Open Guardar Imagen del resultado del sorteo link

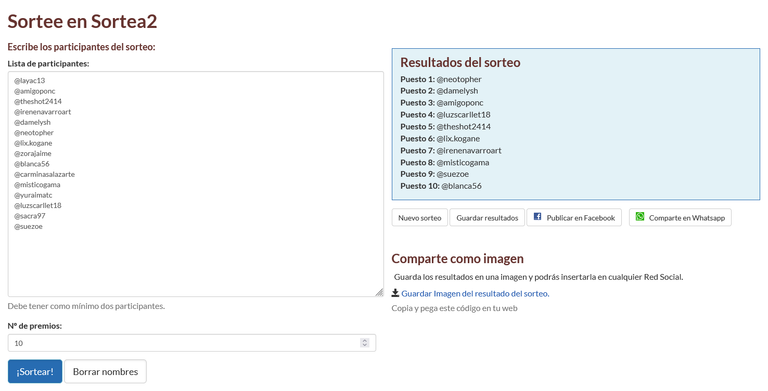475,293
